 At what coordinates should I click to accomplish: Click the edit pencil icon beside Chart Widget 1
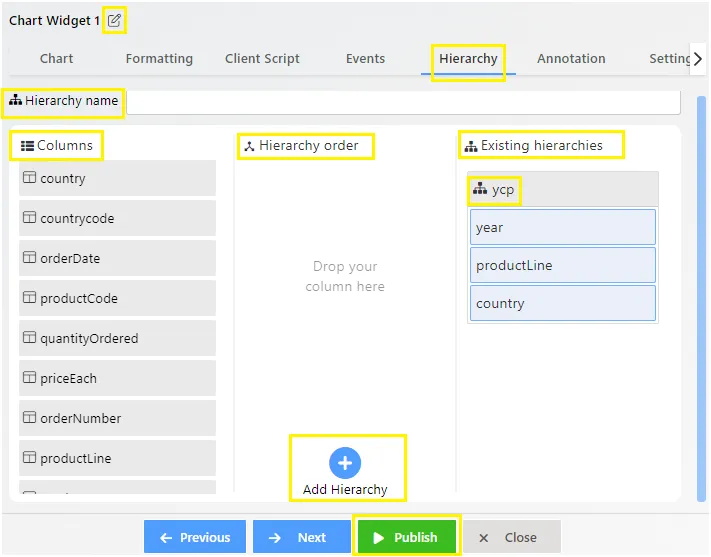(x=114, y=20)
